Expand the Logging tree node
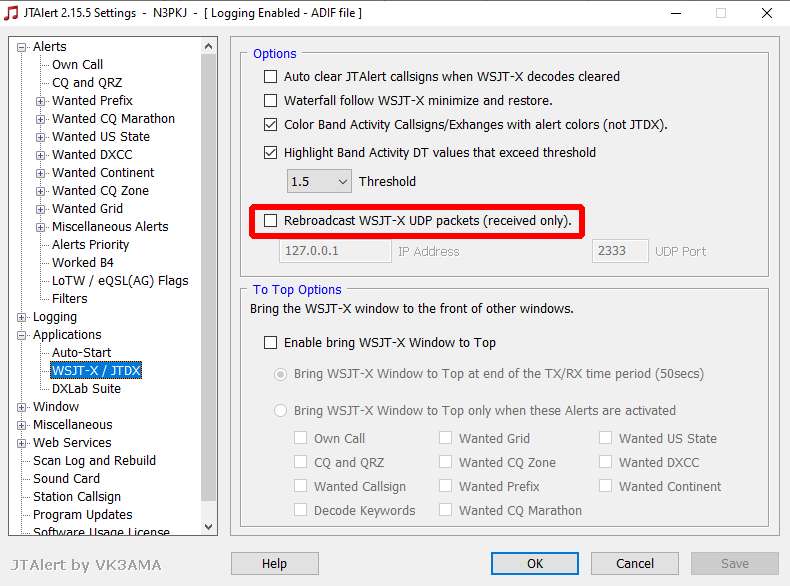Image resolution: width=790 pixels, height=586 pixels. [x=21, y=317]
